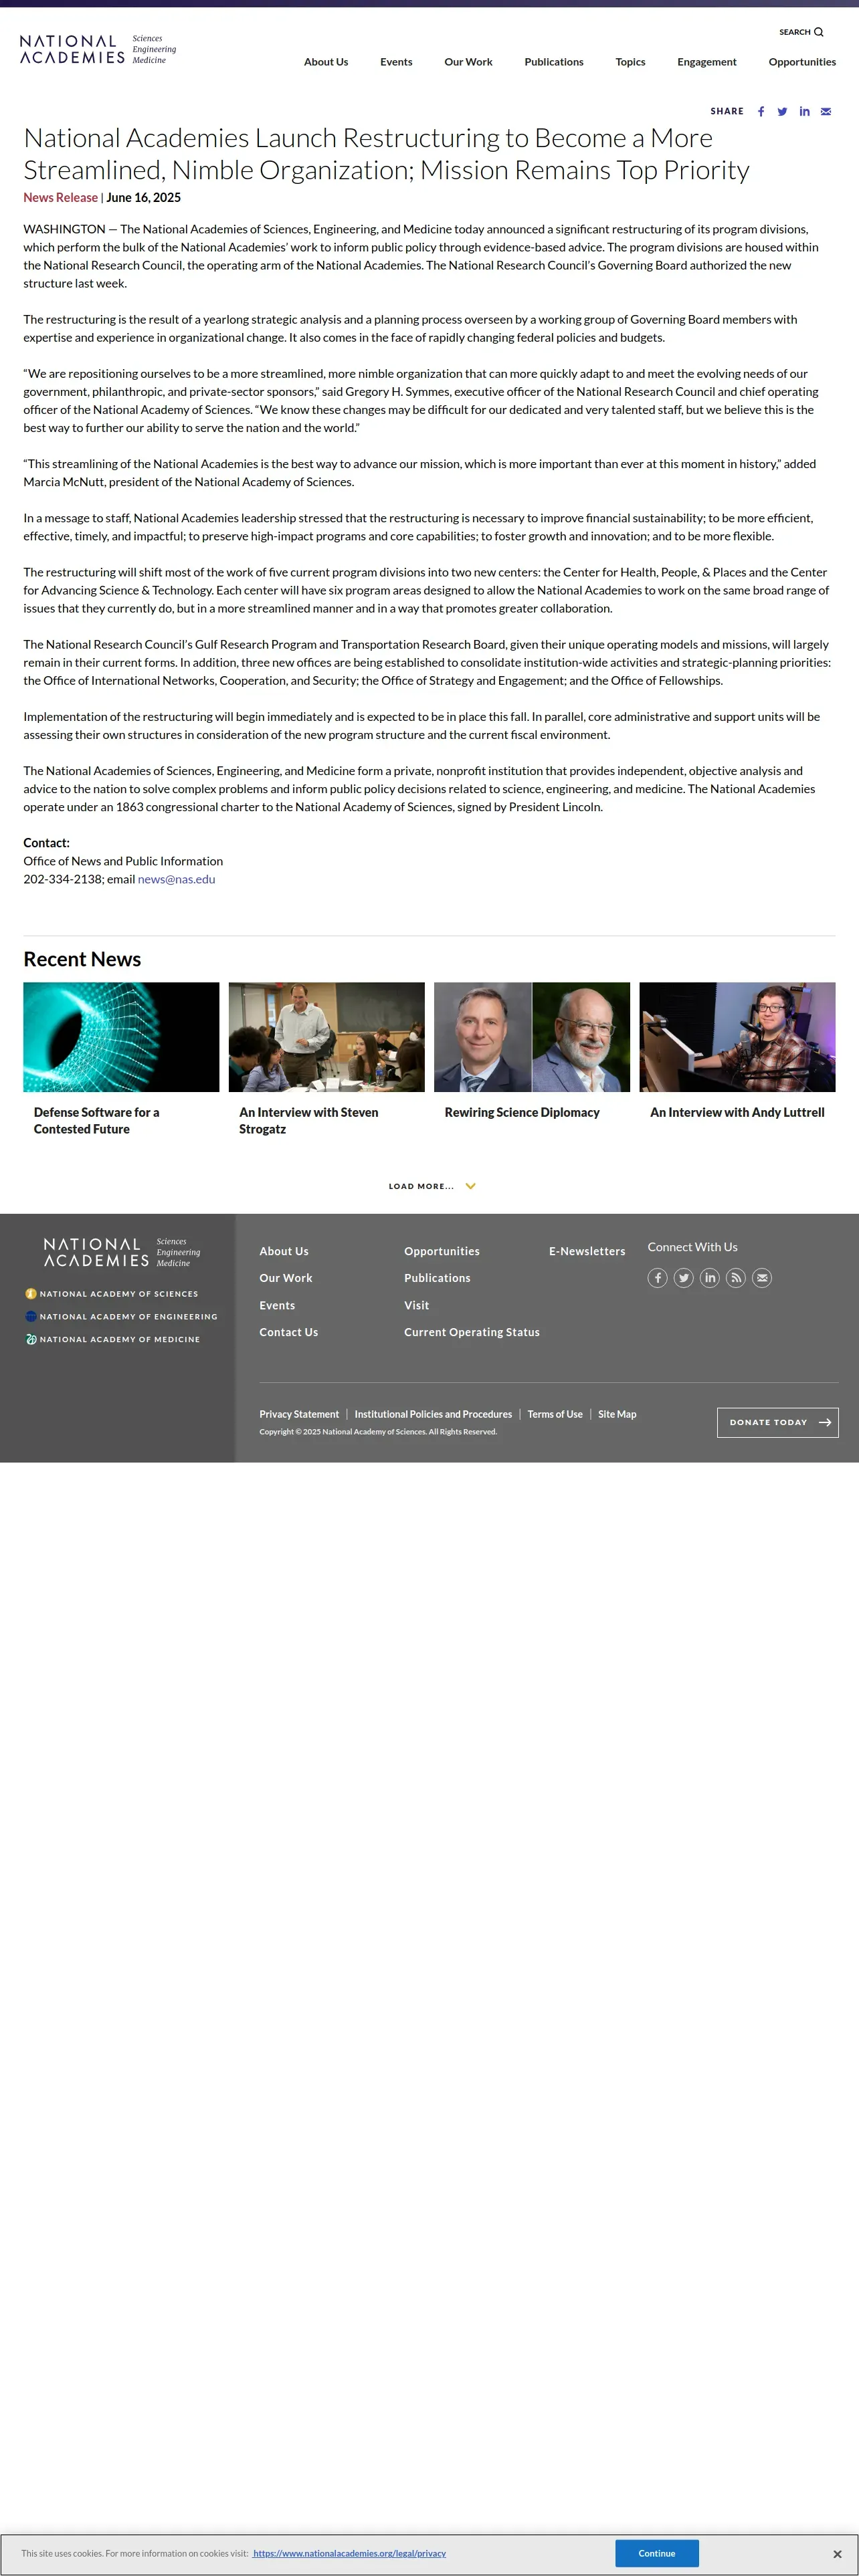Open Site Map link
The width and height of the screenshot is (859, 2576).
pyautogui.click(x=617, y=1414)
